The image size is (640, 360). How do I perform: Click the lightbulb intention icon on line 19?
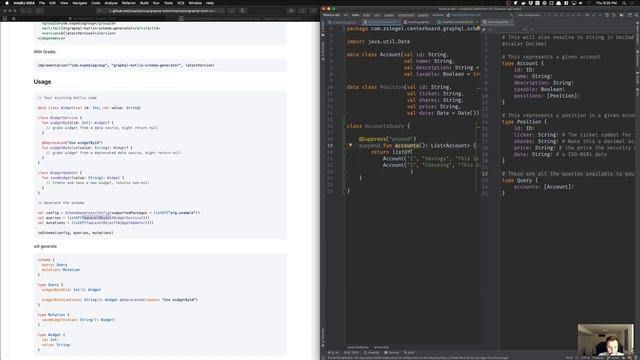pos(350,145)
